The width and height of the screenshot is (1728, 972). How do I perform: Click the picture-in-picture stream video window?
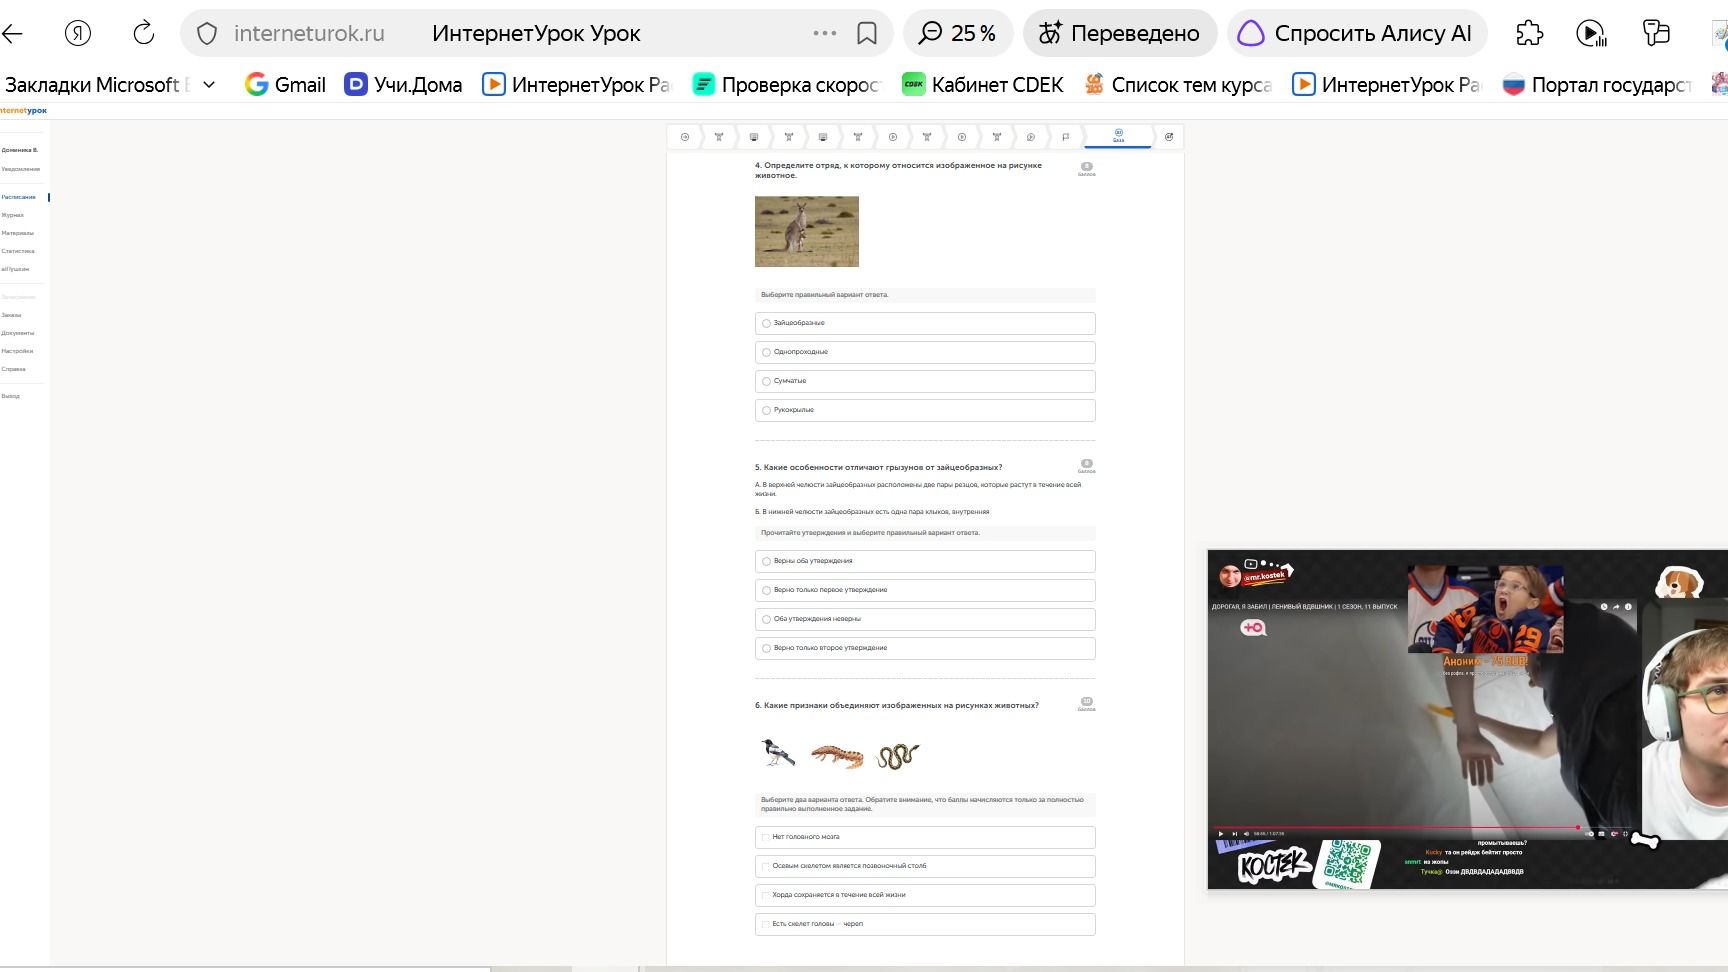tap(1467, 719)
